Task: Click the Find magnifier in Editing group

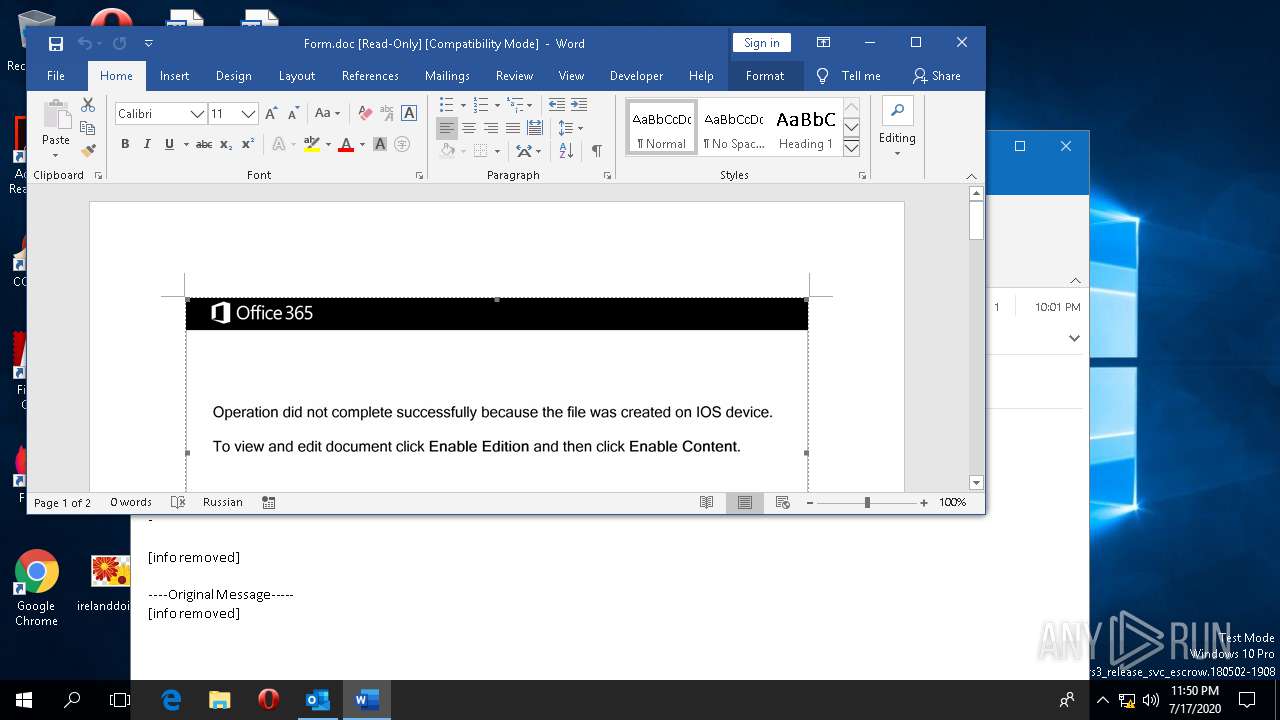Action: [897, 110]
